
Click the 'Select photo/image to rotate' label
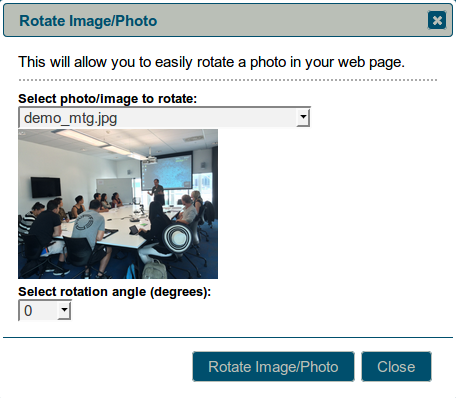(108, 99)
